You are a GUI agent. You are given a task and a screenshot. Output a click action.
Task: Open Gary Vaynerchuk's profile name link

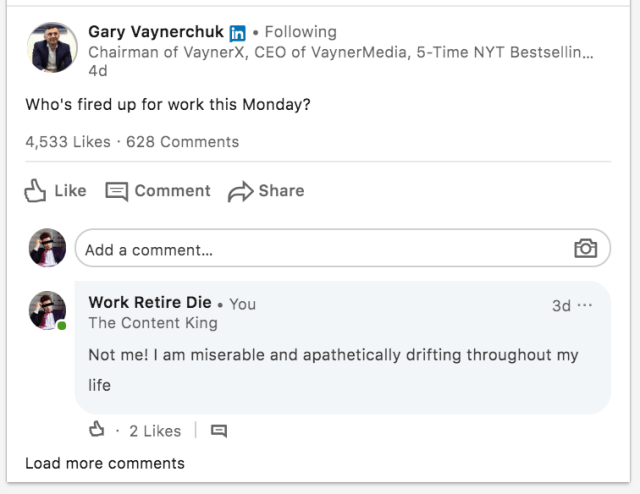point(155,32)
